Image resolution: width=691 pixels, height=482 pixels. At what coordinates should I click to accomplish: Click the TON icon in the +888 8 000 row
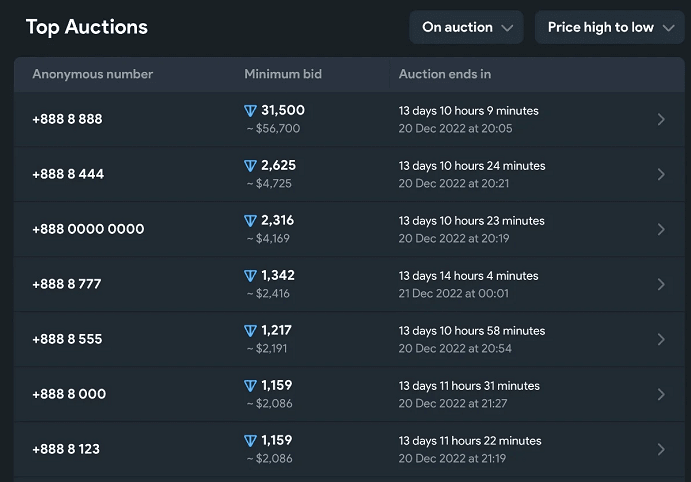[x=250, y=386]
